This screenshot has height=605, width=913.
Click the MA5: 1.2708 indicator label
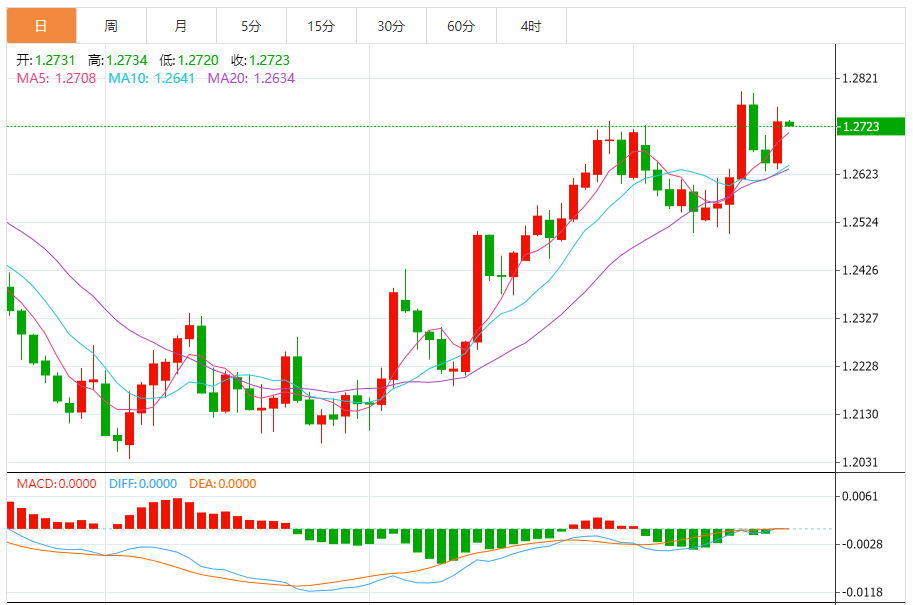(x=56, y=78)
